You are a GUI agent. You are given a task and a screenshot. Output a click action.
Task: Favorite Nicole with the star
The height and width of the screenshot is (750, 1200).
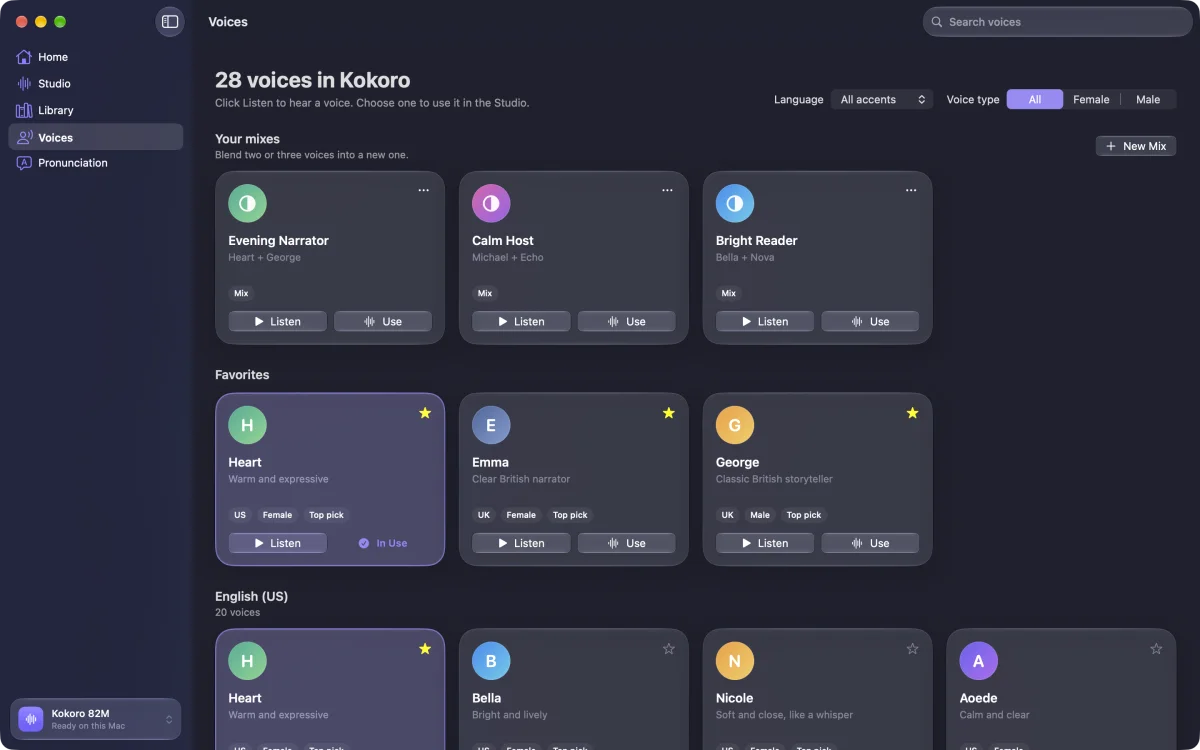coord(912,649)
